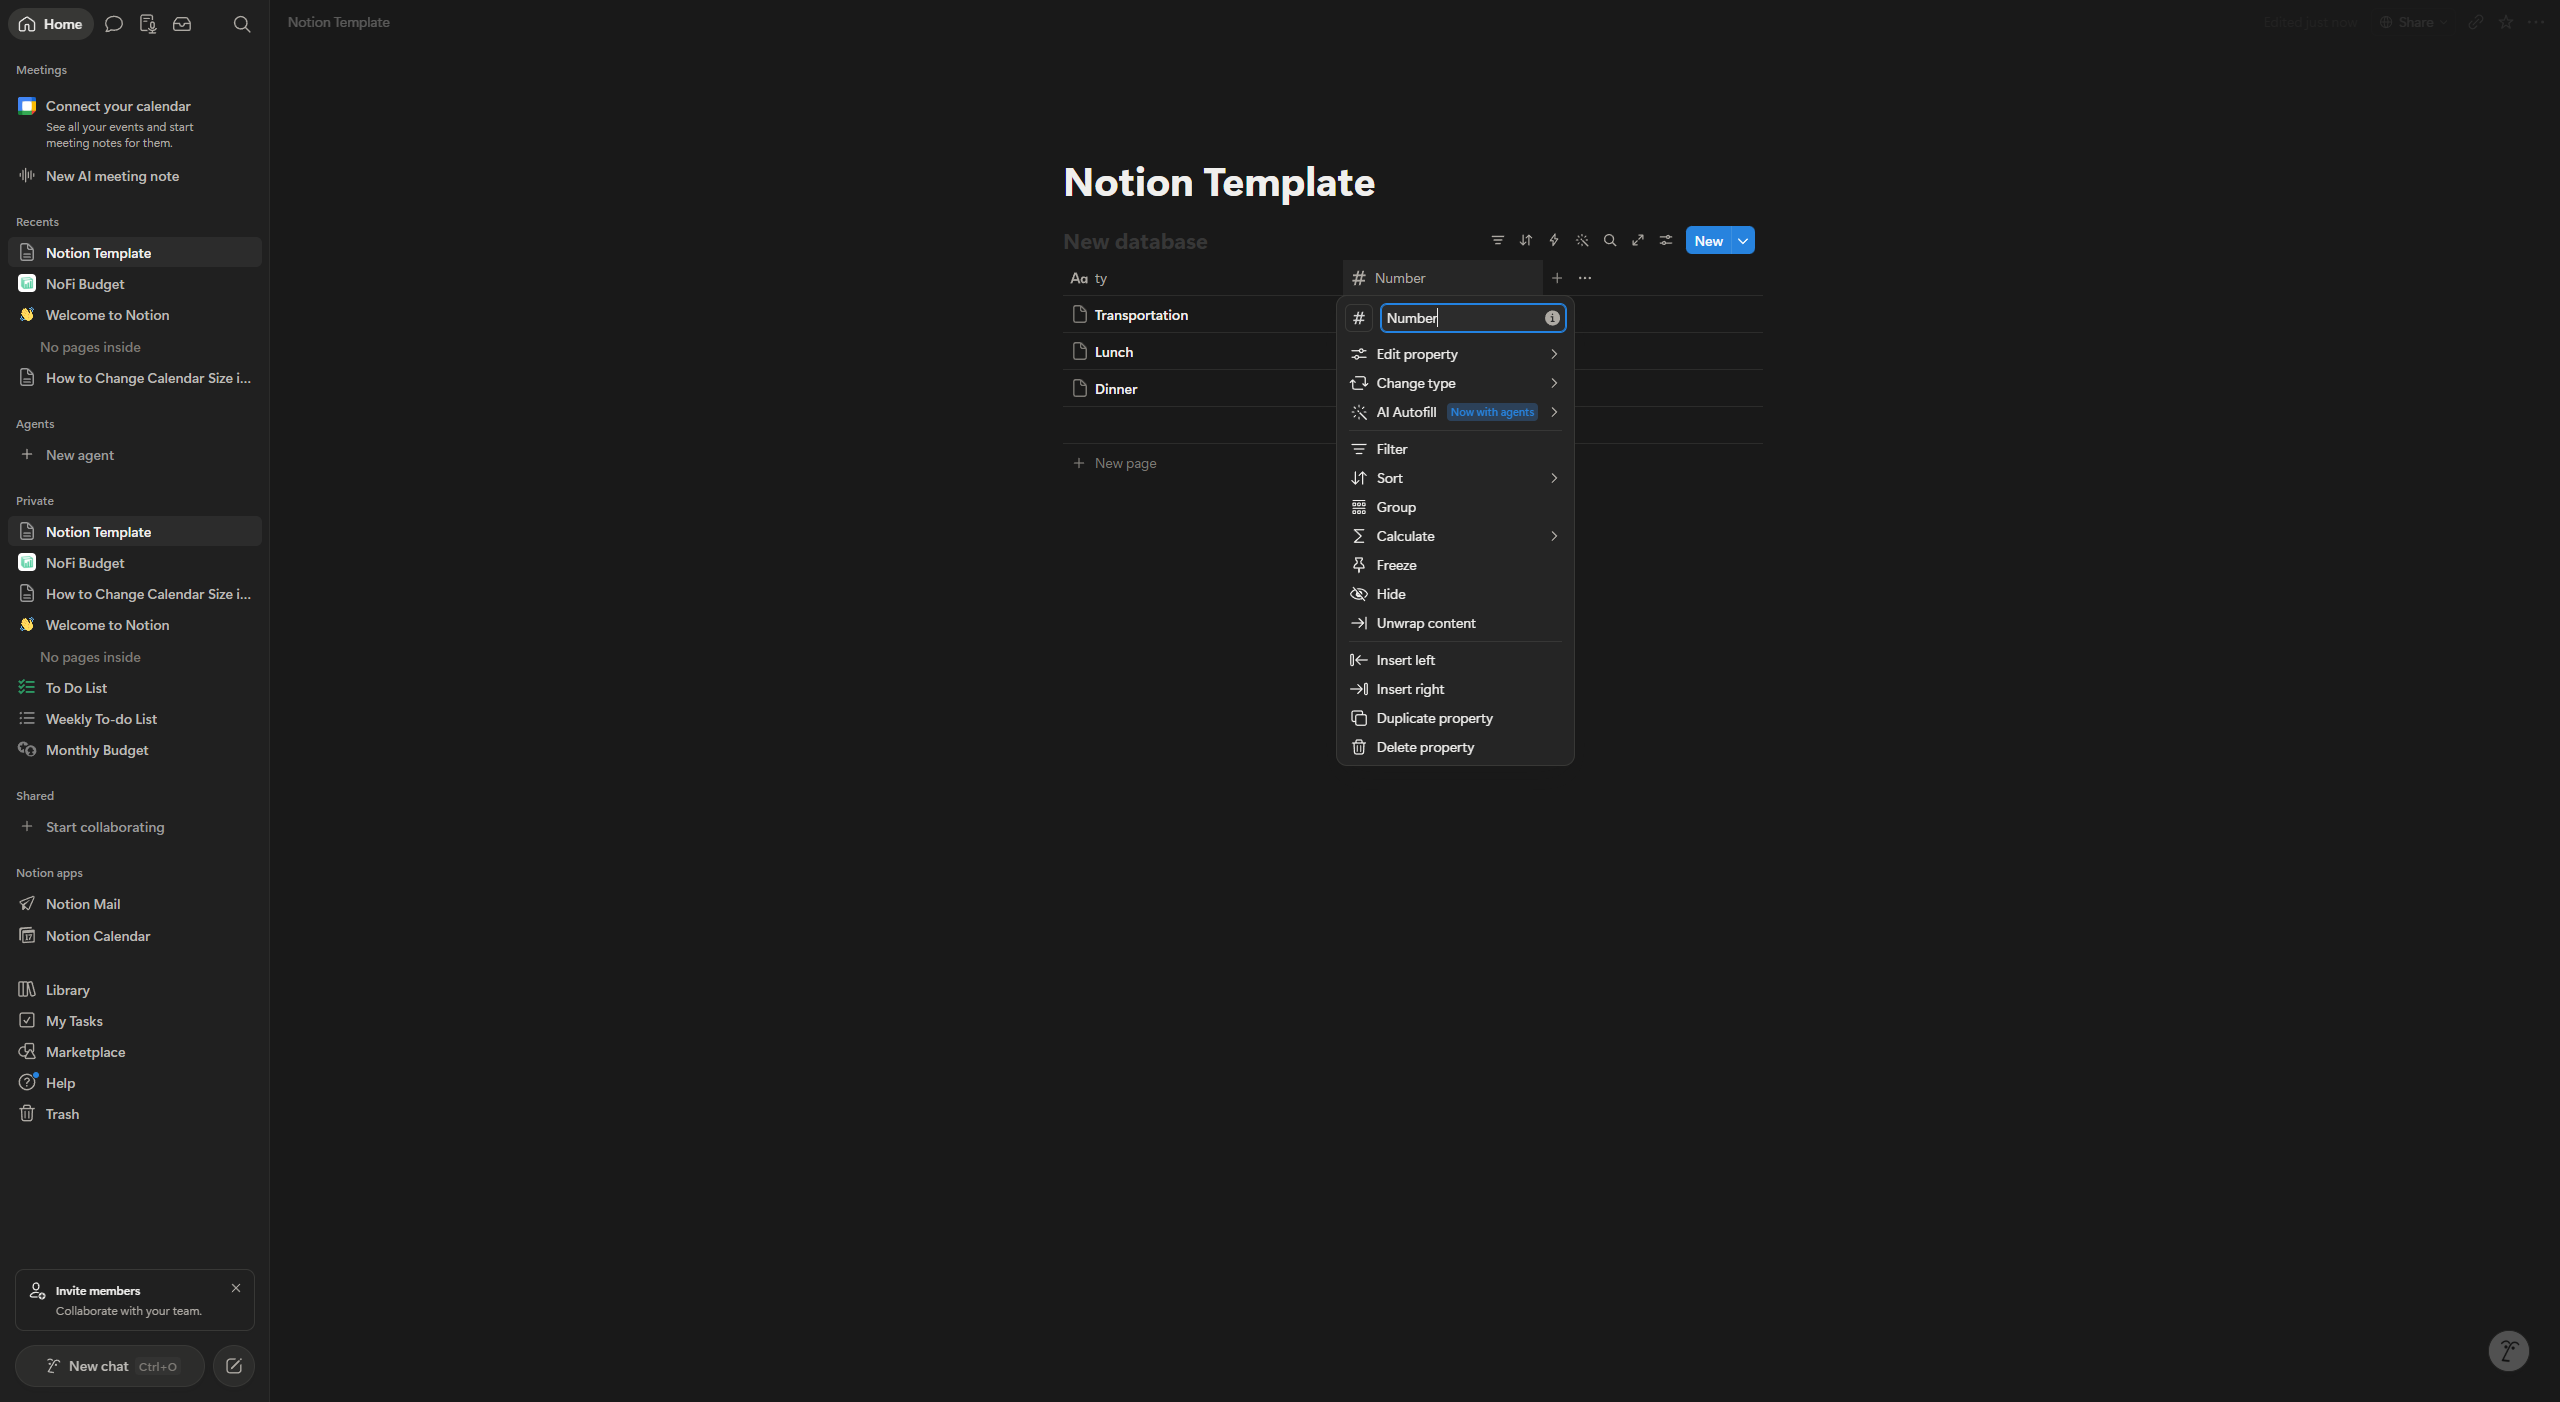
Task: Select Group from the property menu
Action: pyautogui.click(x=1455, y=507)
